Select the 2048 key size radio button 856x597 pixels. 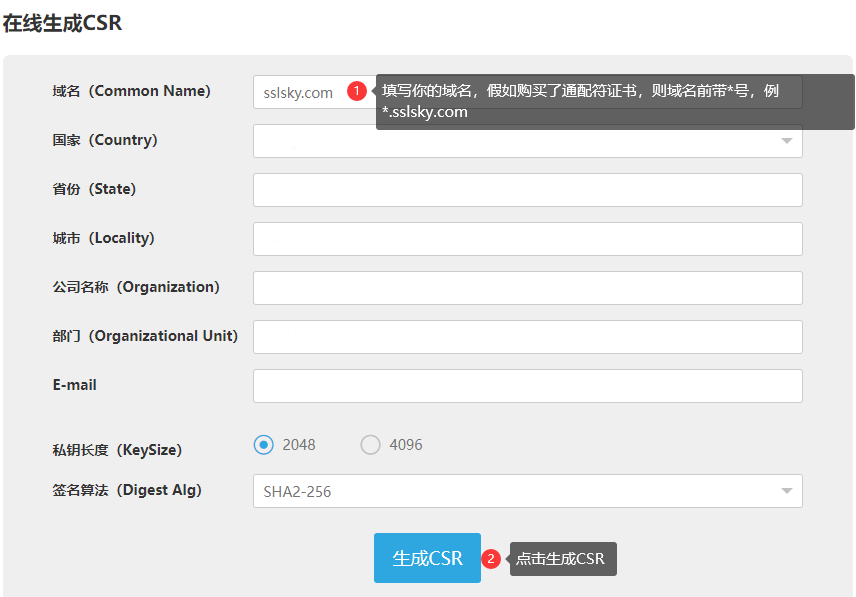click(264, 445)
